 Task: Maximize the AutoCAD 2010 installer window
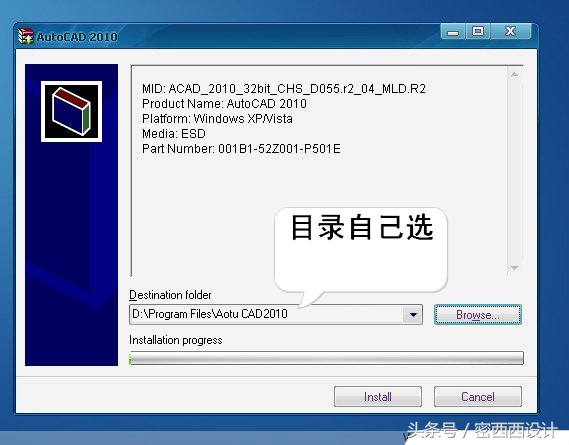click(x=478, y=32)
